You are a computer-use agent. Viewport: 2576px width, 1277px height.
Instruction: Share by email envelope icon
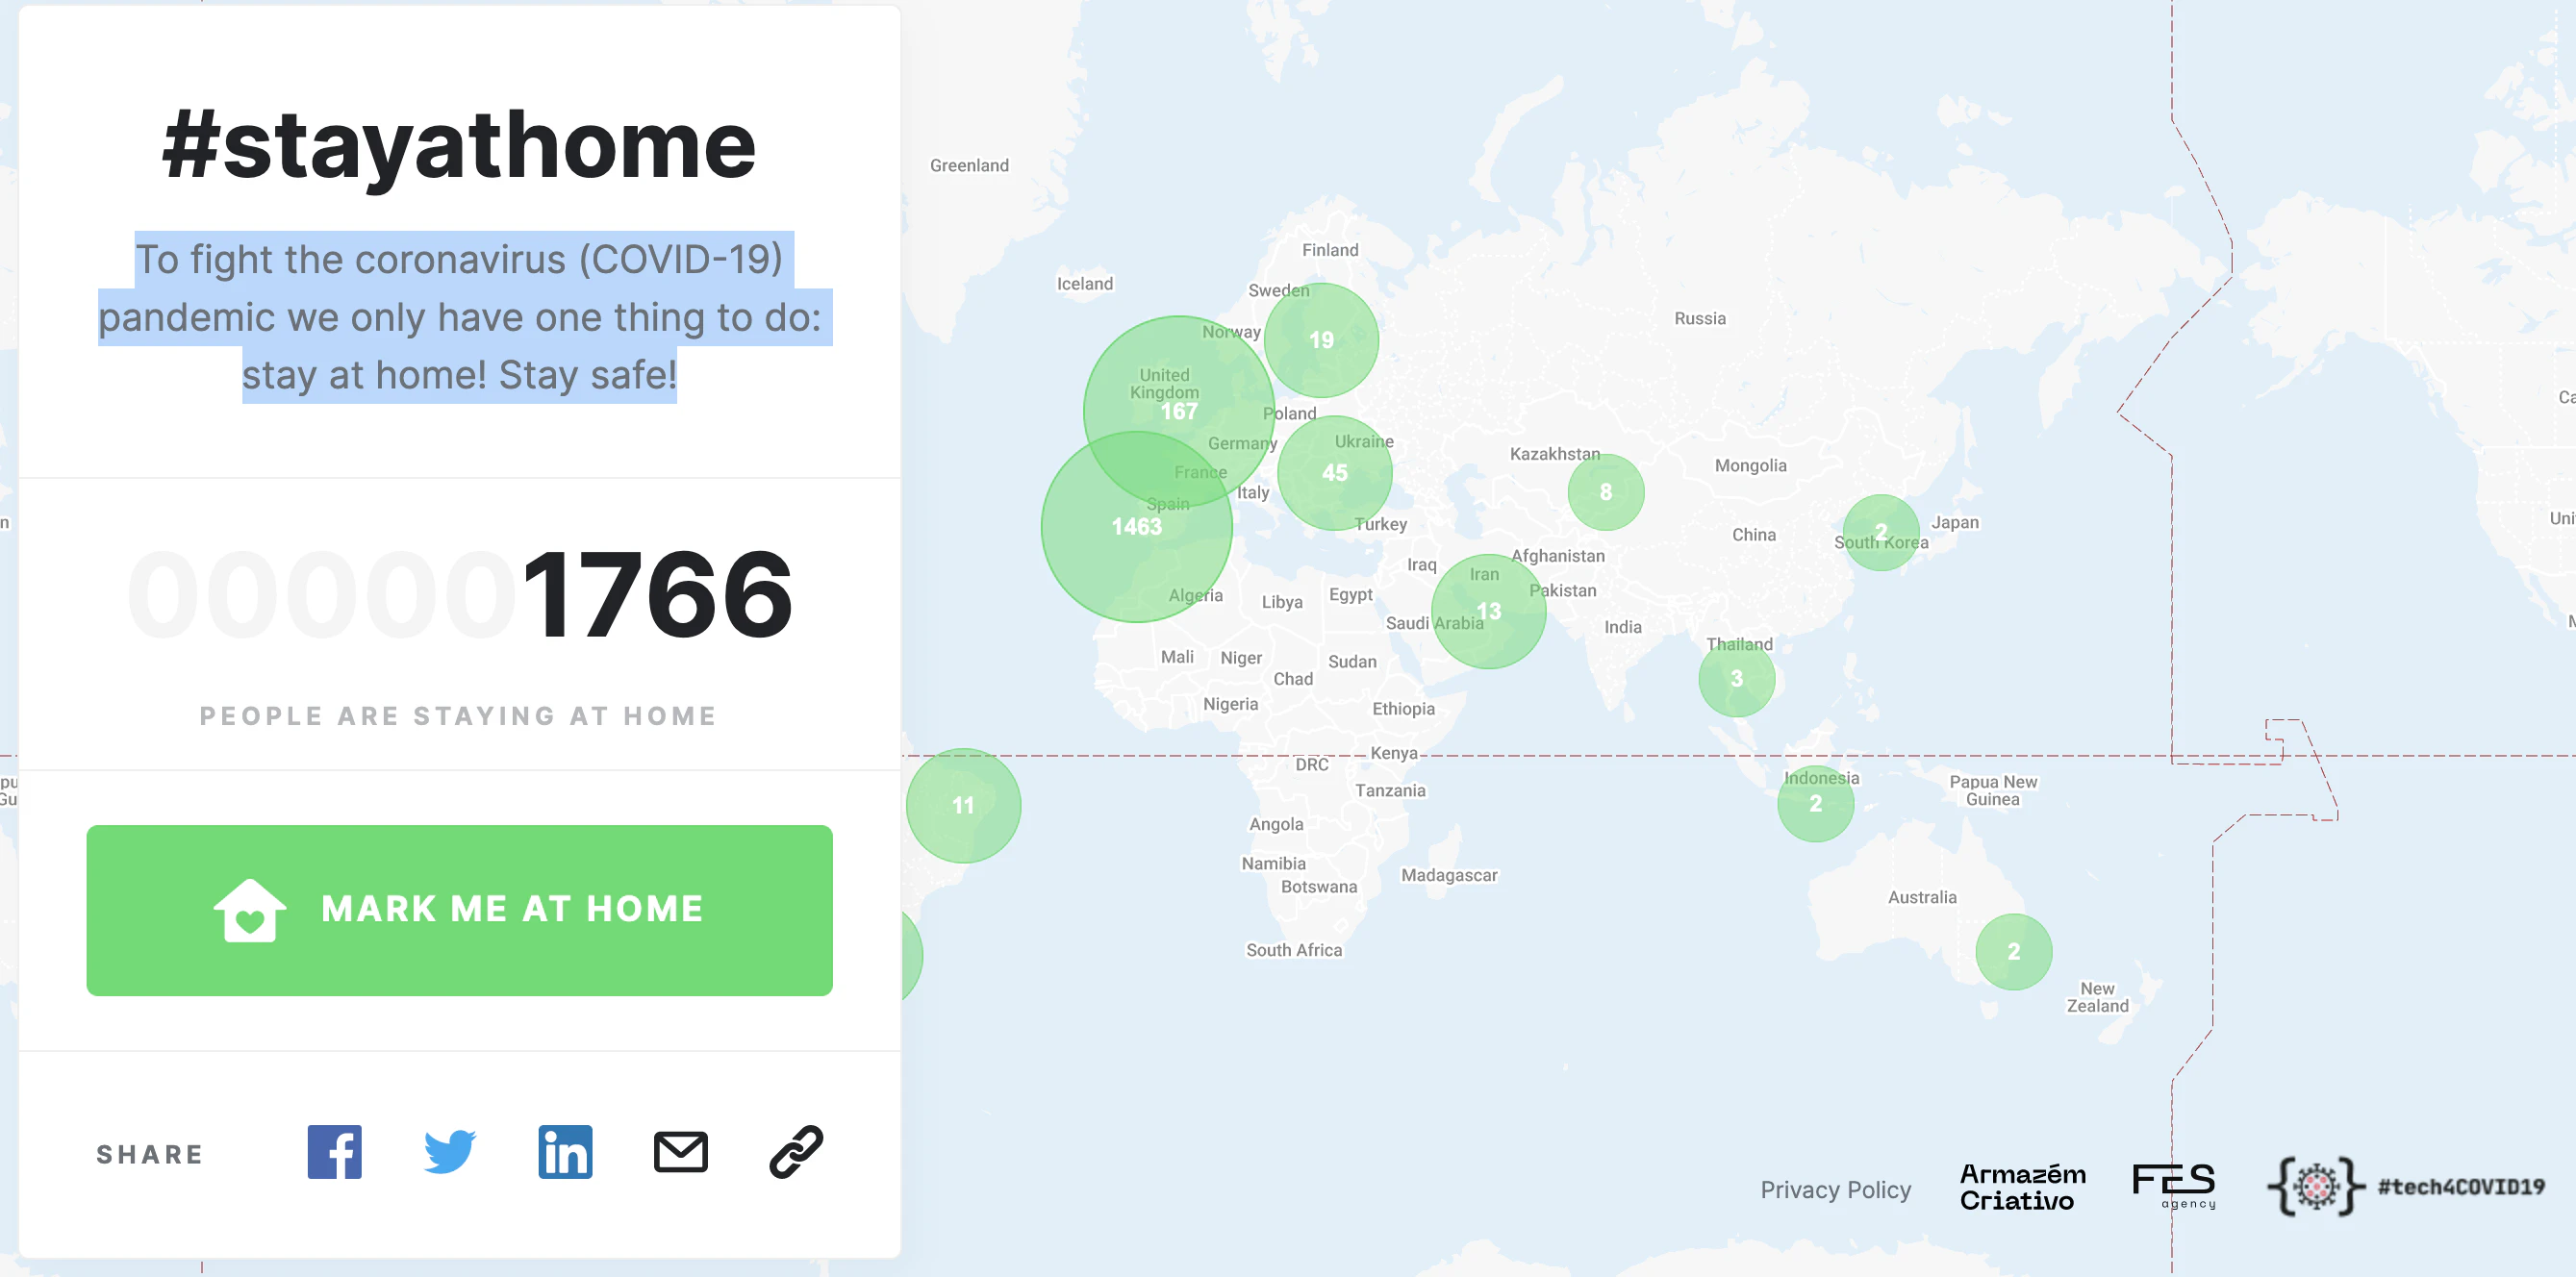[x=681, y=1152]
